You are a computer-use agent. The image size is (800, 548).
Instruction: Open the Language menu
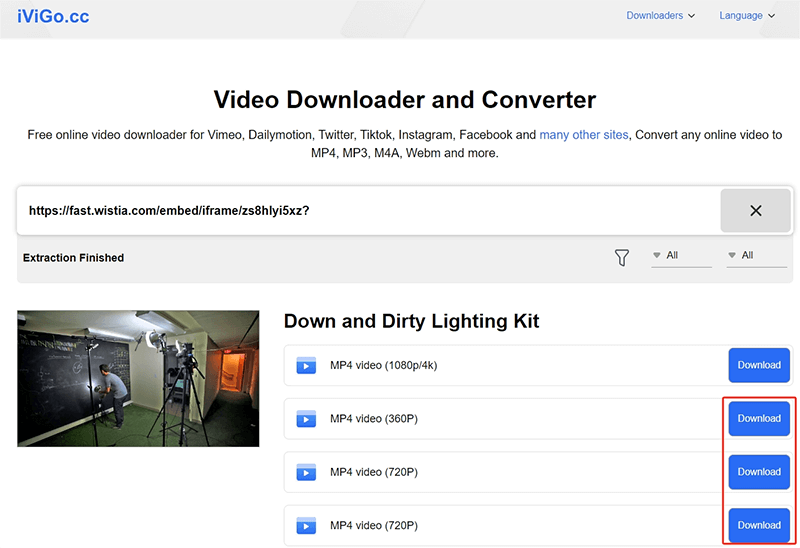coord(747,16)
